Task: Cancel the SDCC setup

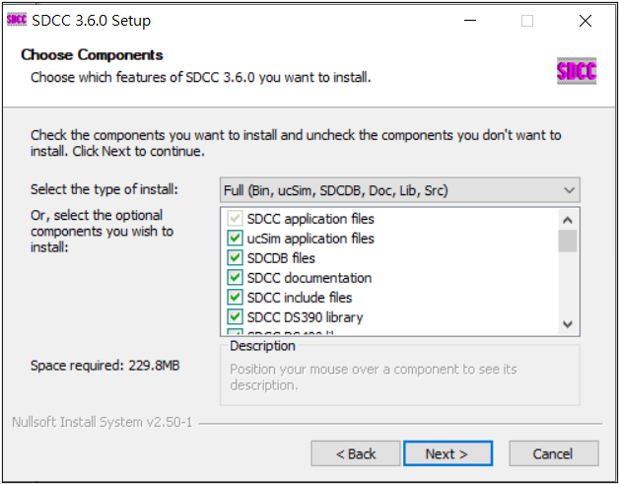Action: 553,454
